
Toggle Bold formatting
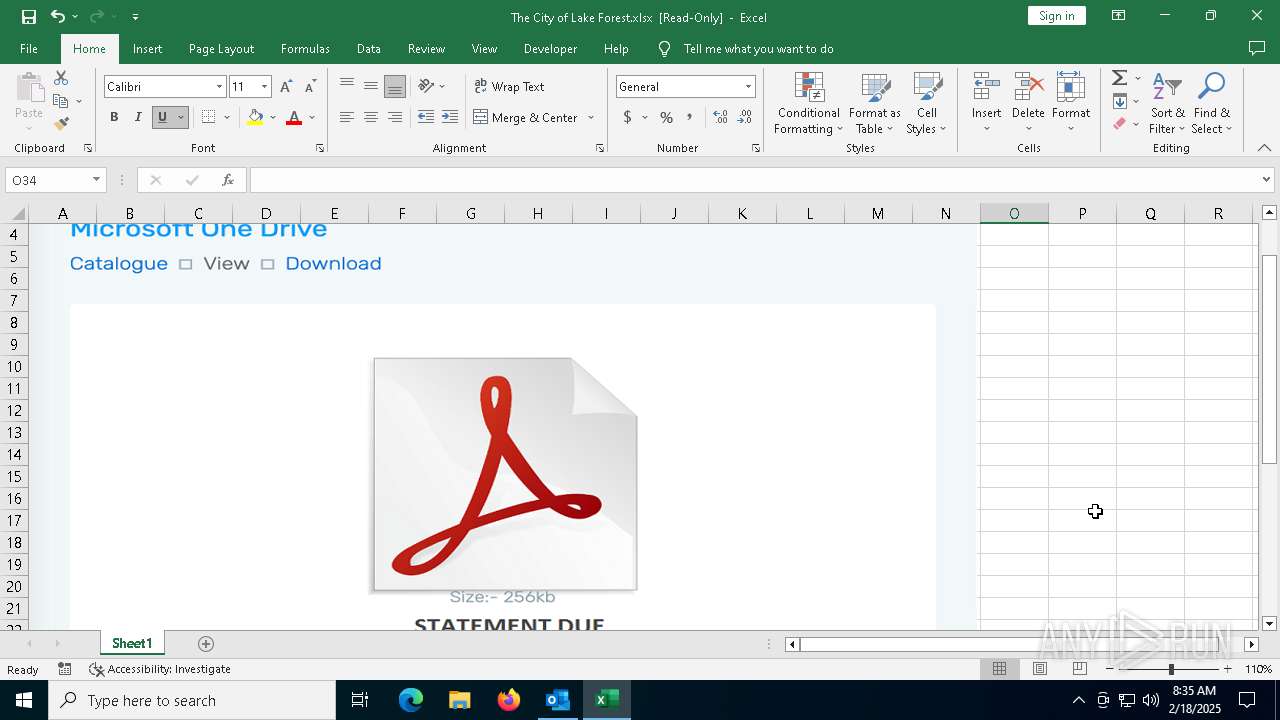[114, 117]
